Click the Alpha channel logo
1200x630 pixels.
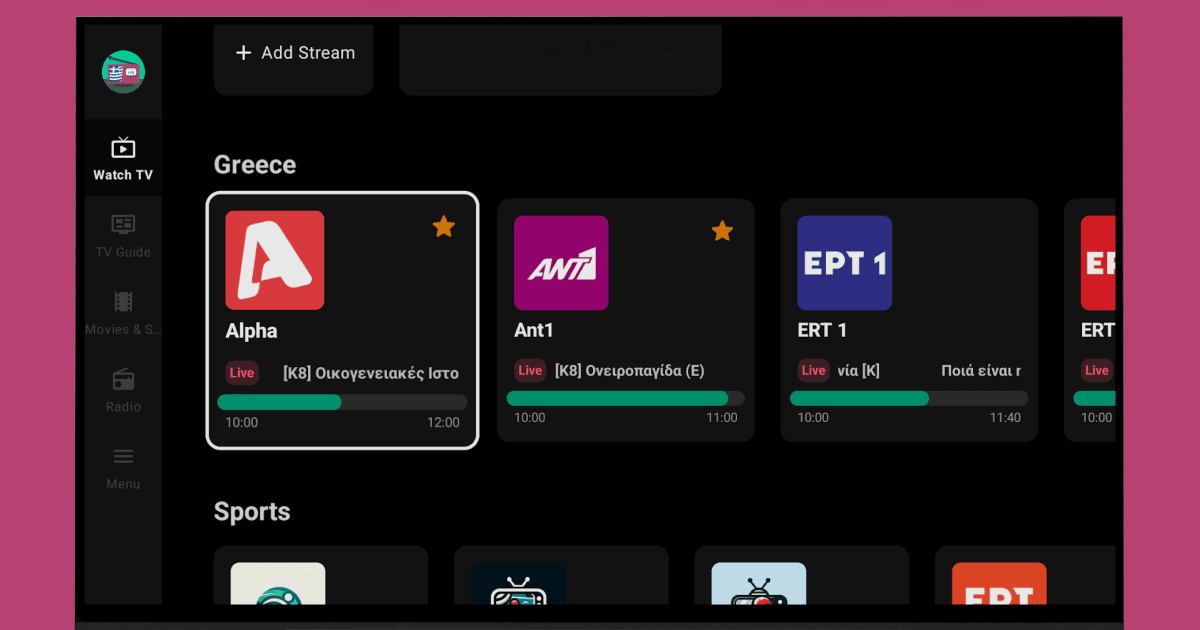(275, 260)
